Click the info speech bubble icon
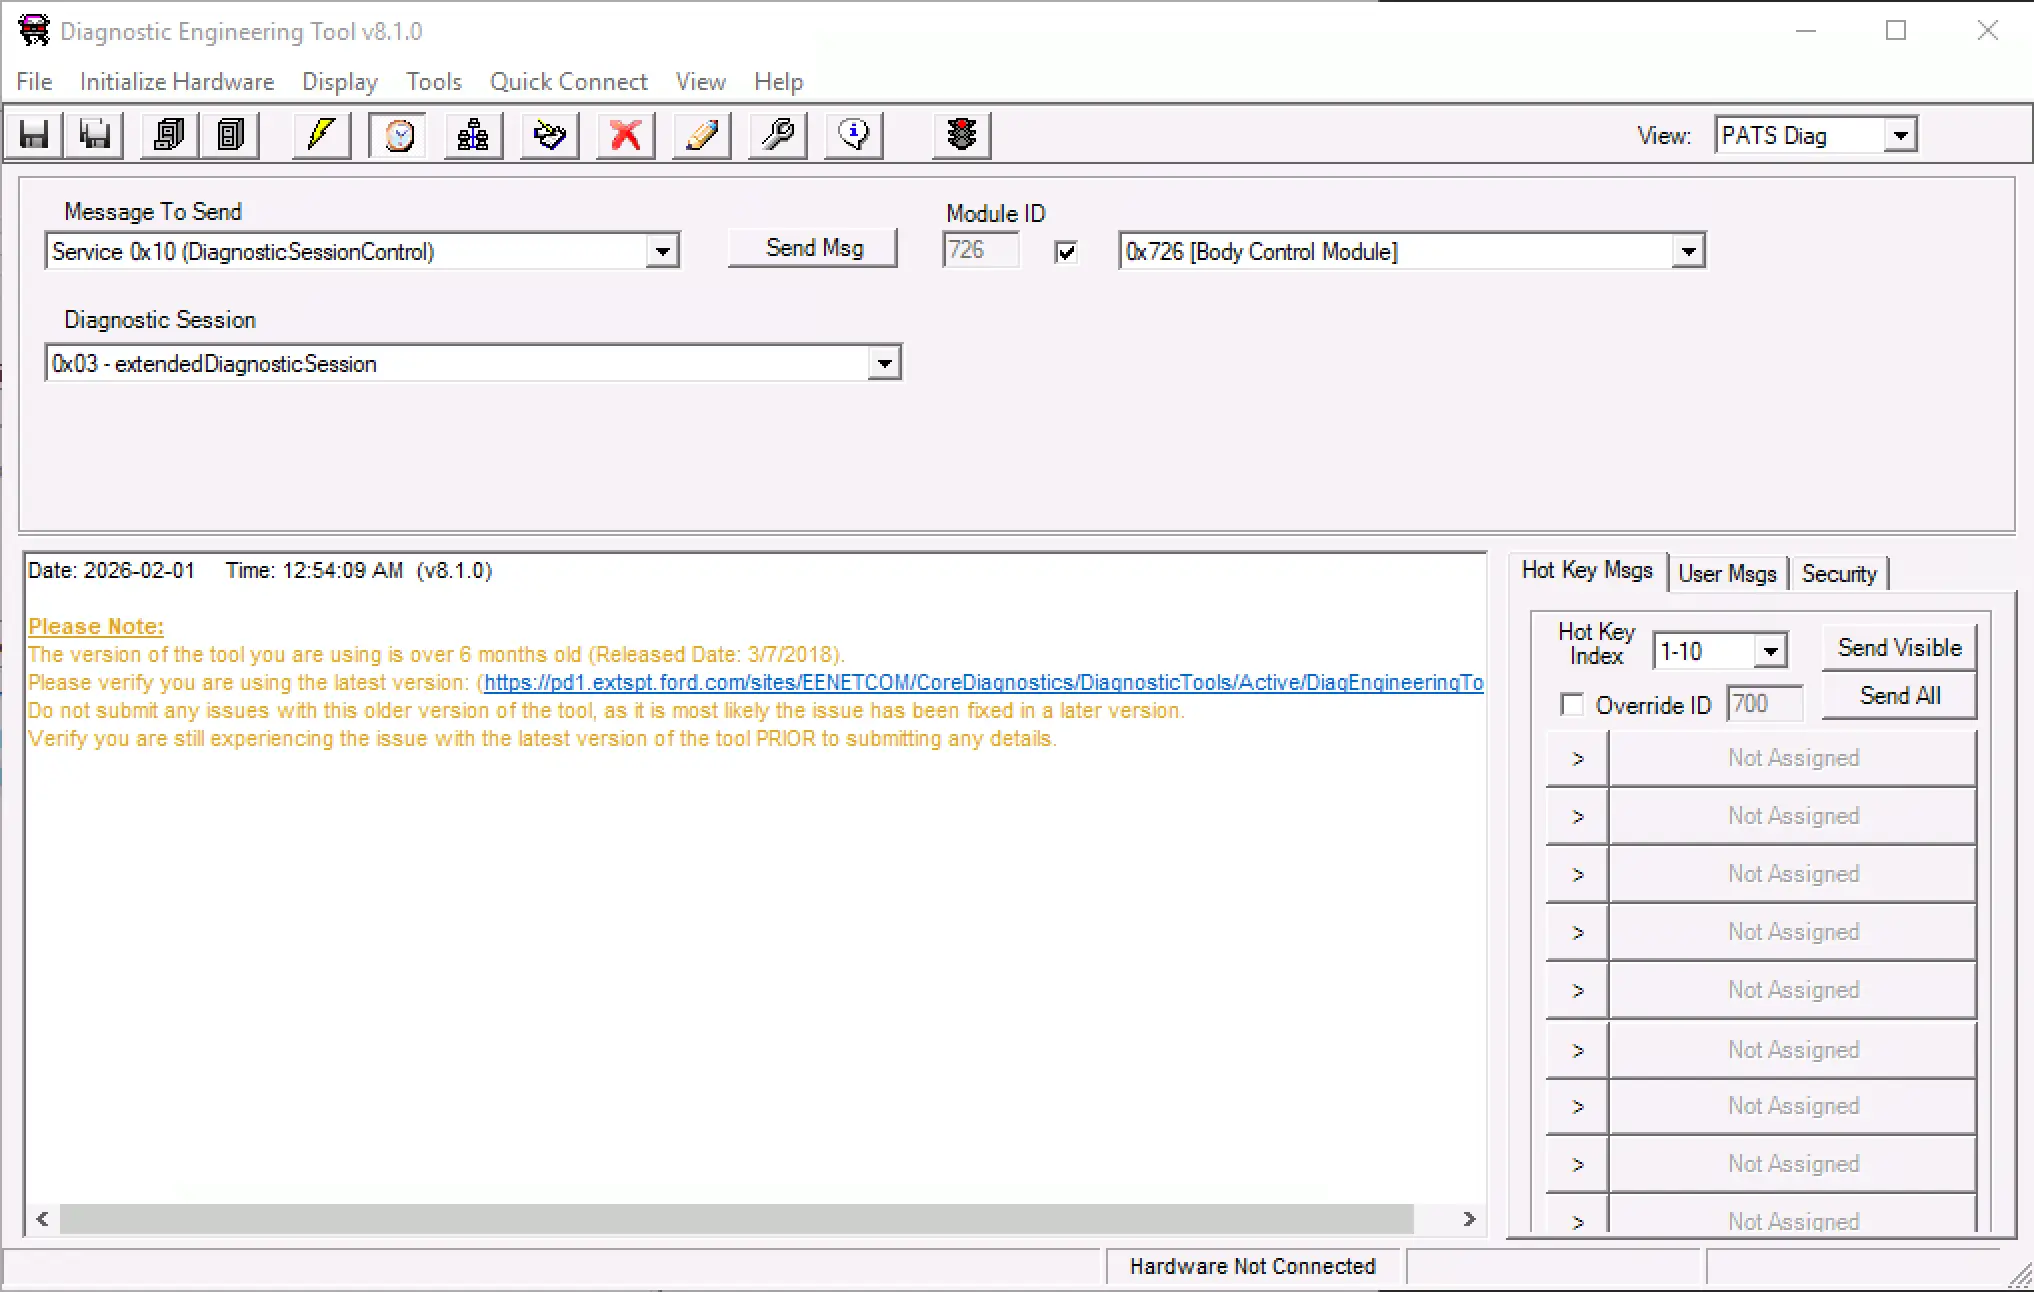 854,135
